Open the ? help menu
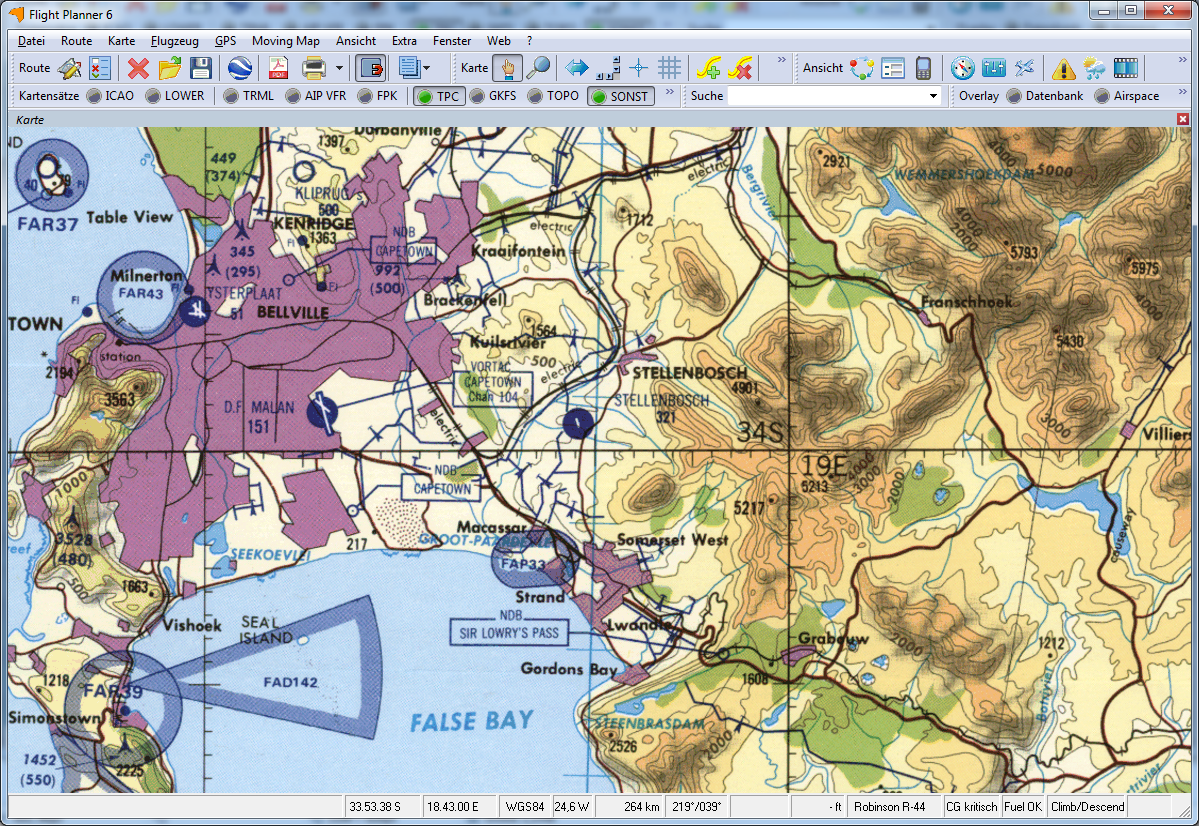Screen dimensions: 1199x826 530,41
